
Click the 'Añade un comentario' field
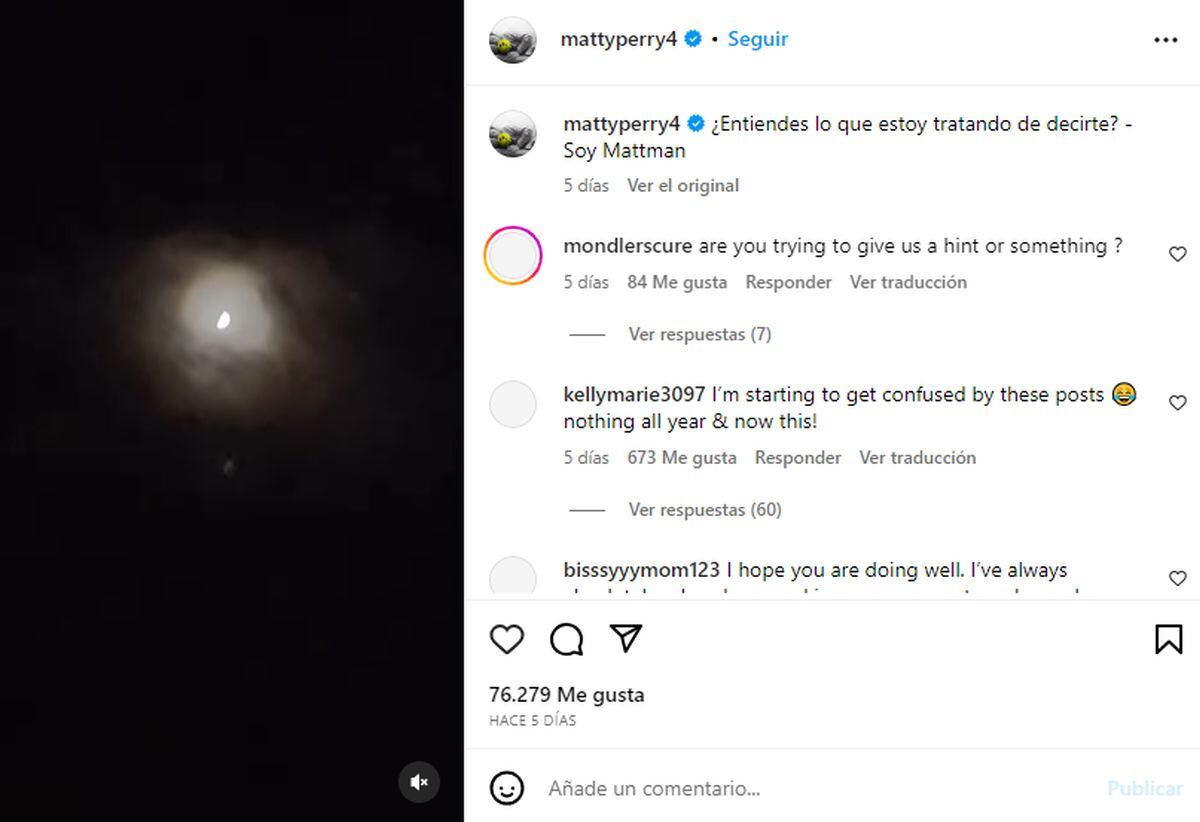coord(700,788)
